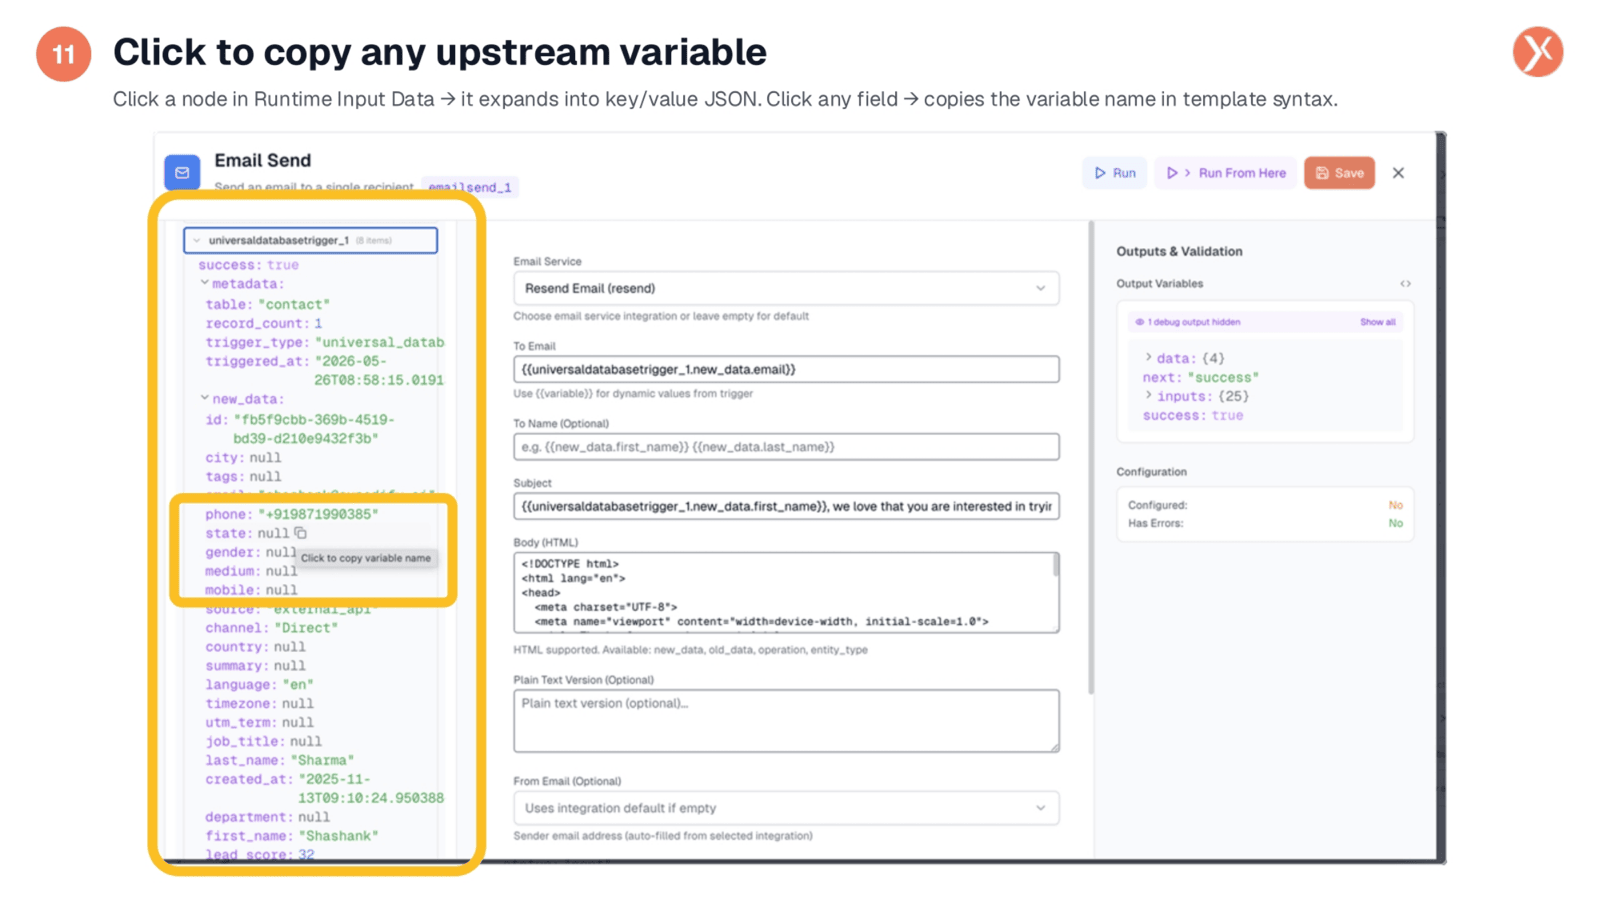Image resolution: width=1600 pixels, height=900 pixels.
Task: Click success: true in Output Variables
Action: 1193,415
